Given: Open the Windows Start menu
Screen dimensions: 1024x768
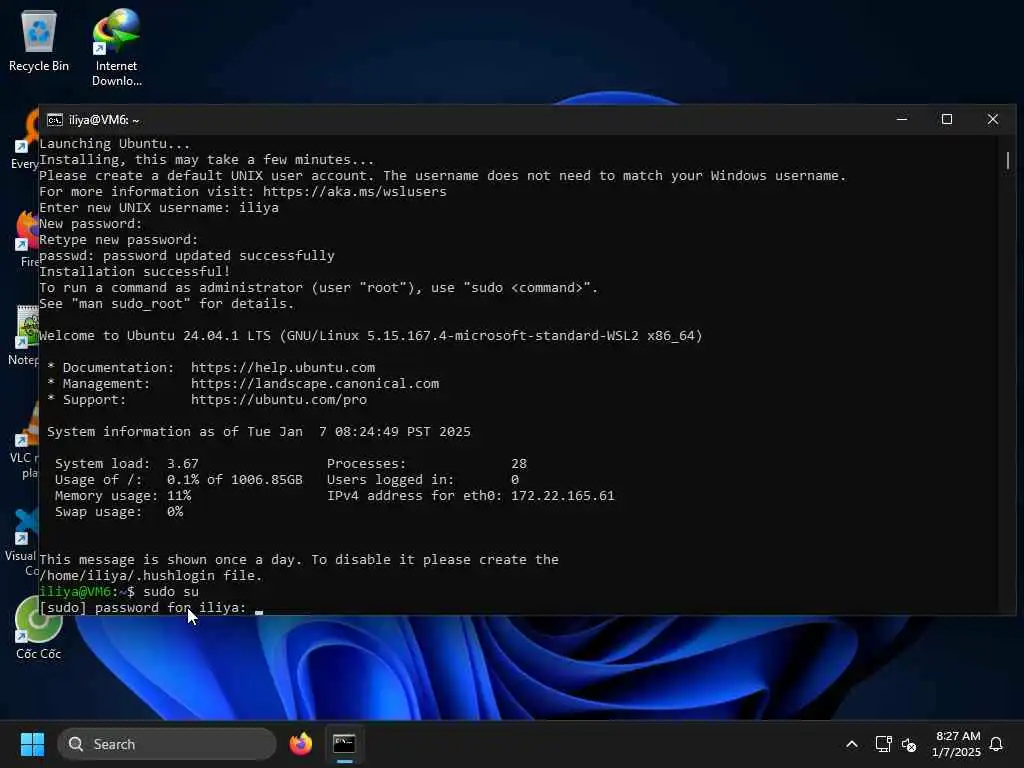Looking at the screenshot, I should click(32, 744).
